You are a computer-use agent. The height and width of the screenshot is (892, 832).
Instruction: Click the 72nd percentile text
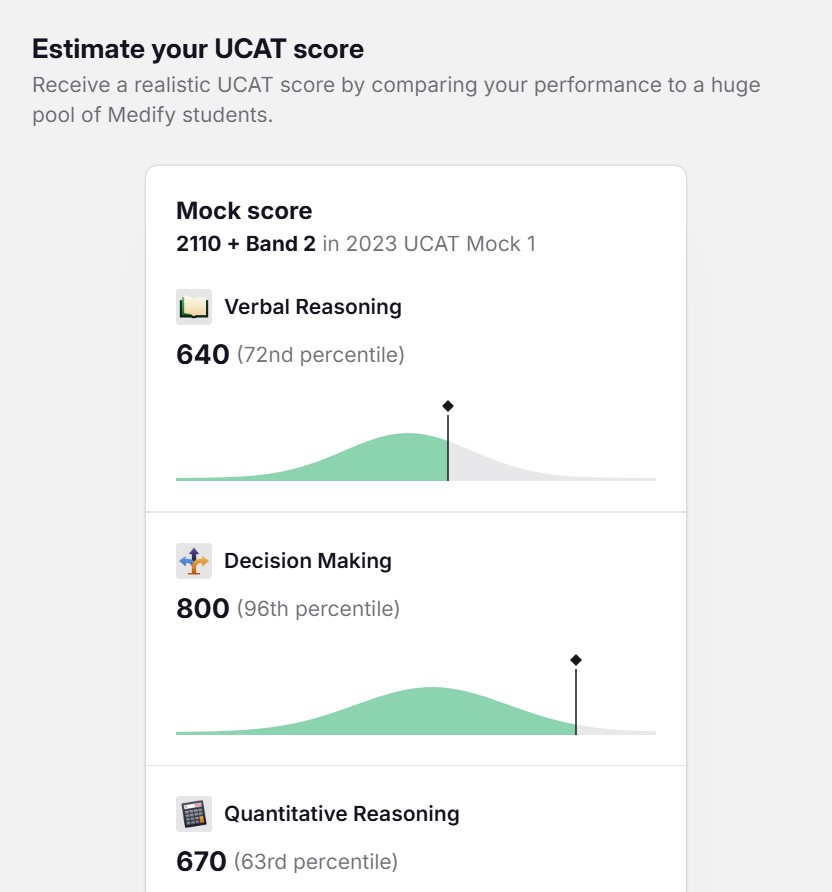click(x=321, y=355)
